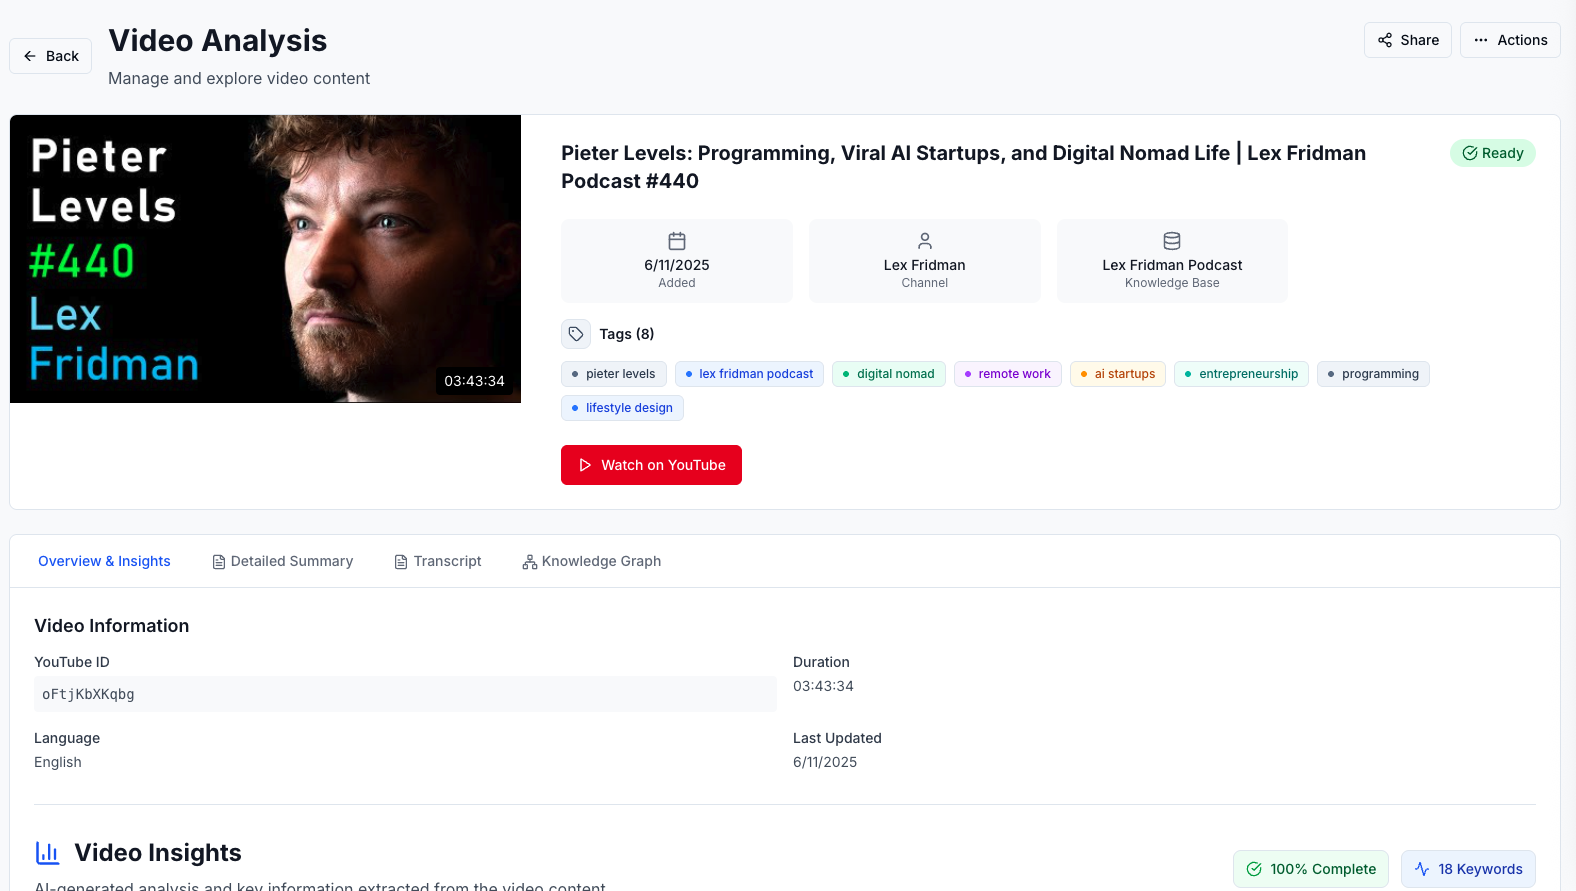Click the YouTube ID field oFtjKbXKqbg
1576x891 pixels.
(405, 694)
